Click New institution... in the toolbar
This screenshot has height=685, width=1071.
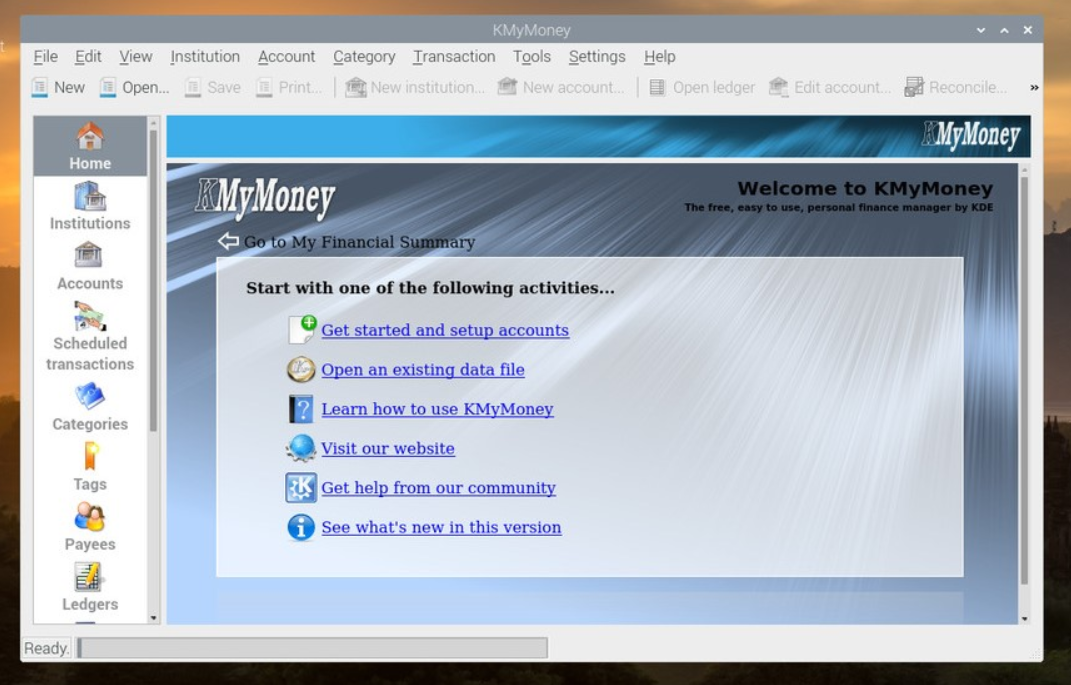point(415,87)
